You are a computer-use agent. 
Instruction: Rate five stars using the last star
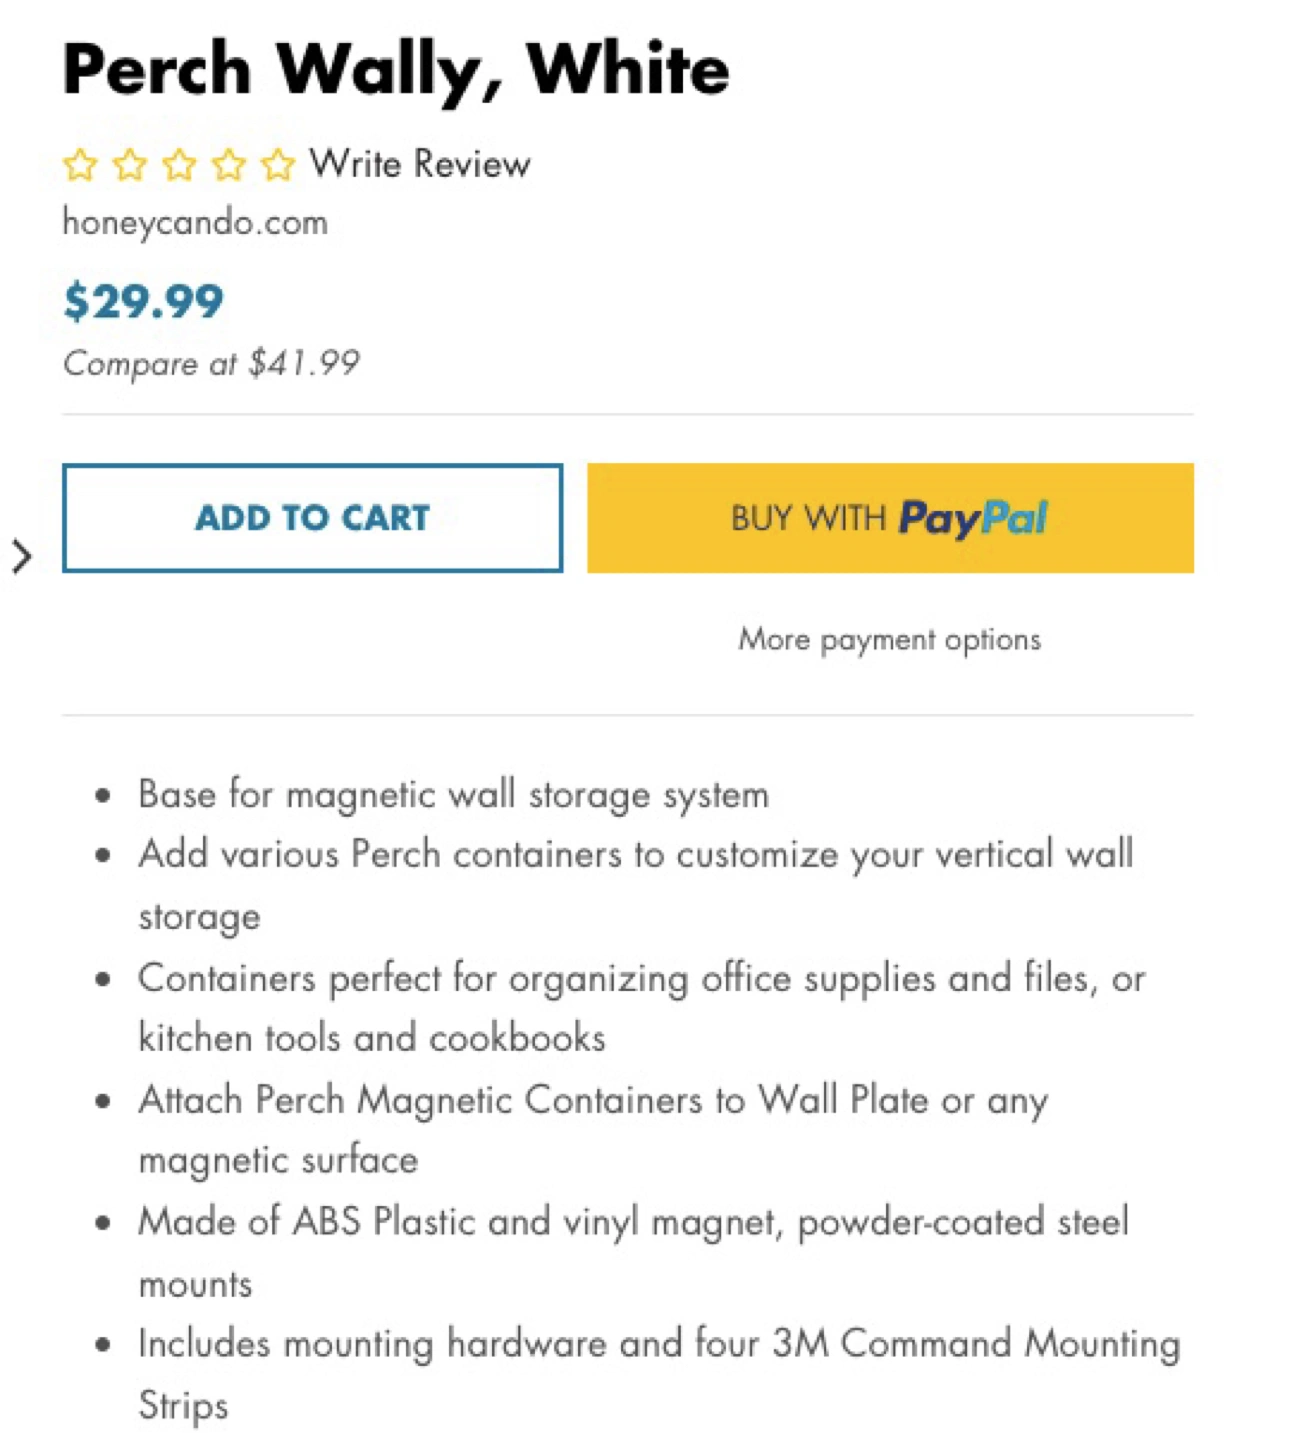[x=278, y=165]
